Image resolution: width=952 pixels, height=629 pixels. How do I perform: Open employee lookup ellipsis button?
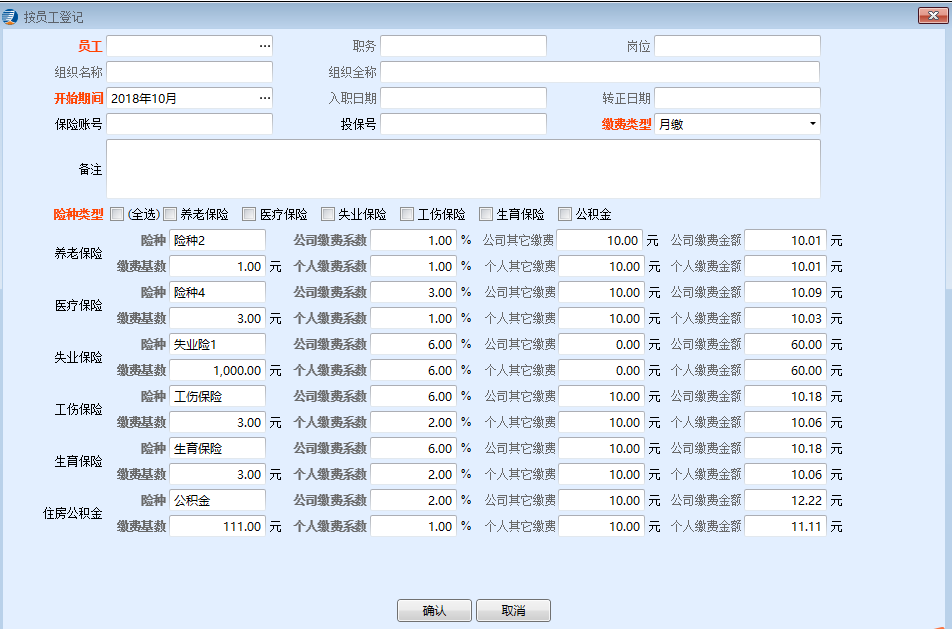pos(264,46)
